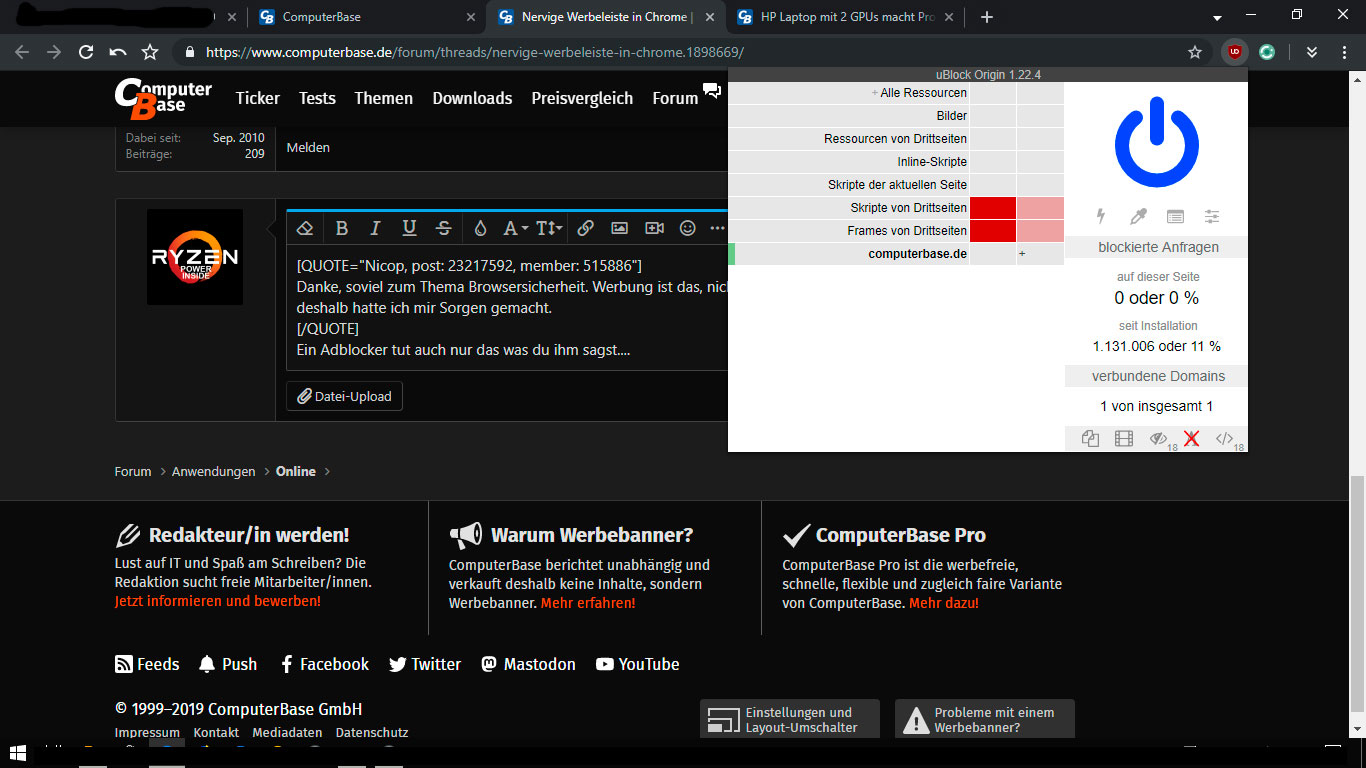Open Chrome tab search dropdown arrow

1217,17
